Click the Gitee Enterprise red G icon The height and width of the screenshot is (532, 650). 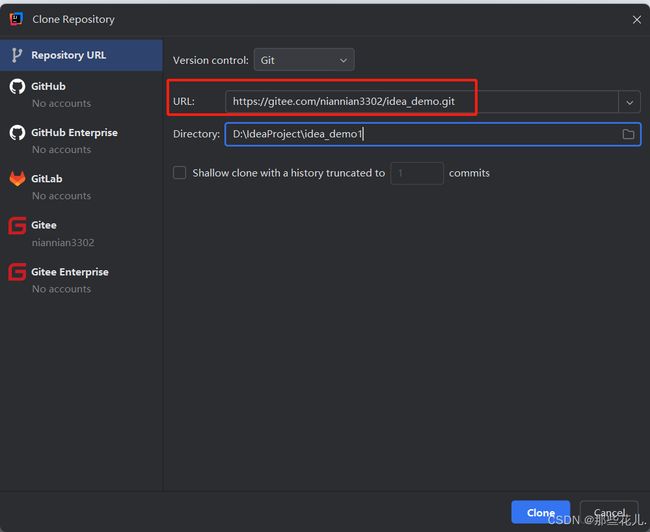pos(17,272)
